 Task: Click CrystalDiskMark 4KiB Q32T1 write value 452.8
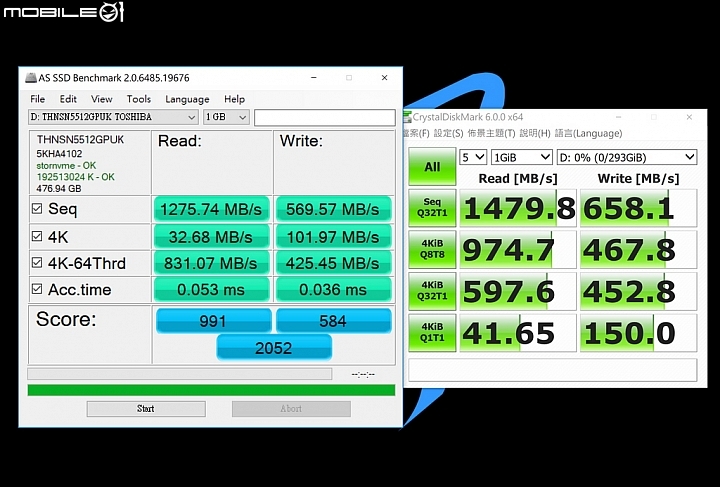[638, 291]
